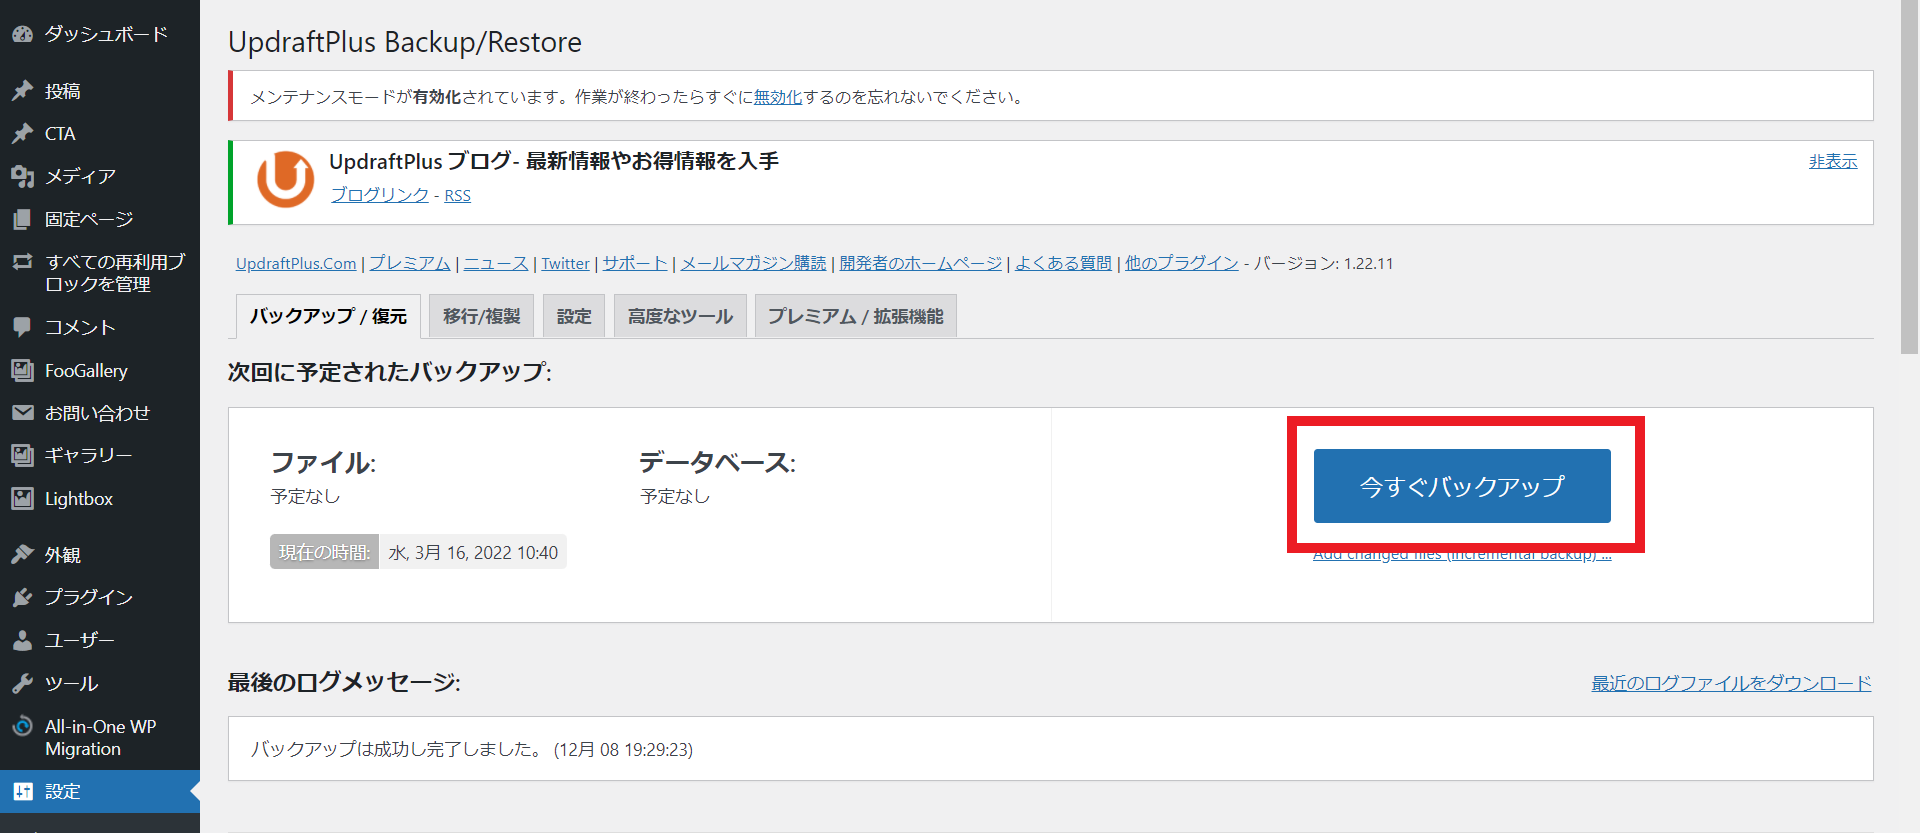Switch to the 移行/複製 tab
The height and width of the screenshot is (833, 1920).
click(482, 316)
